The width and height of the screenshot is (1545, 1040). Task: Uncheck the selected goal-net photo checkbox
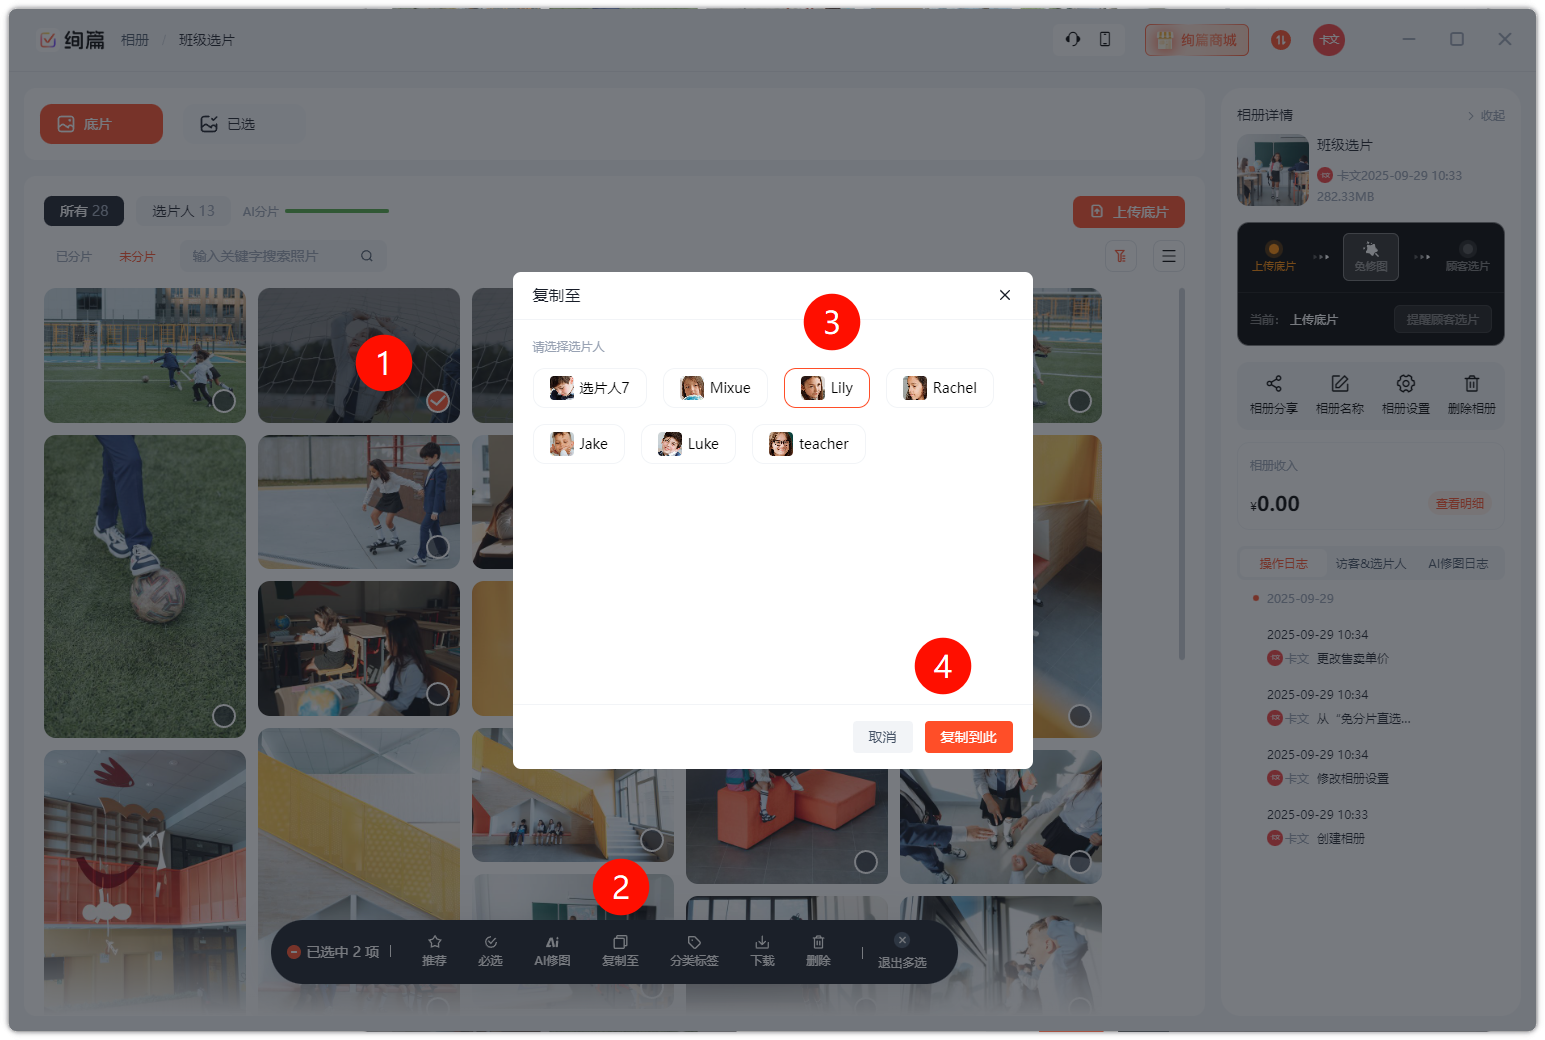point(438,401)
